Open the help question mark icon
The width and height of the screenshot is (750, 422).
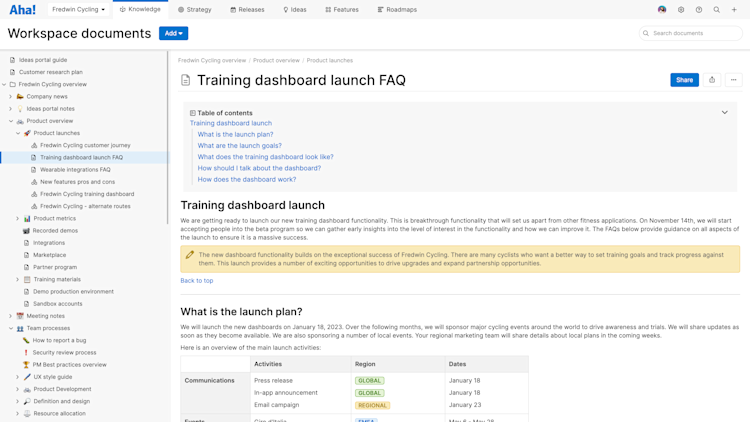[699, 10]
